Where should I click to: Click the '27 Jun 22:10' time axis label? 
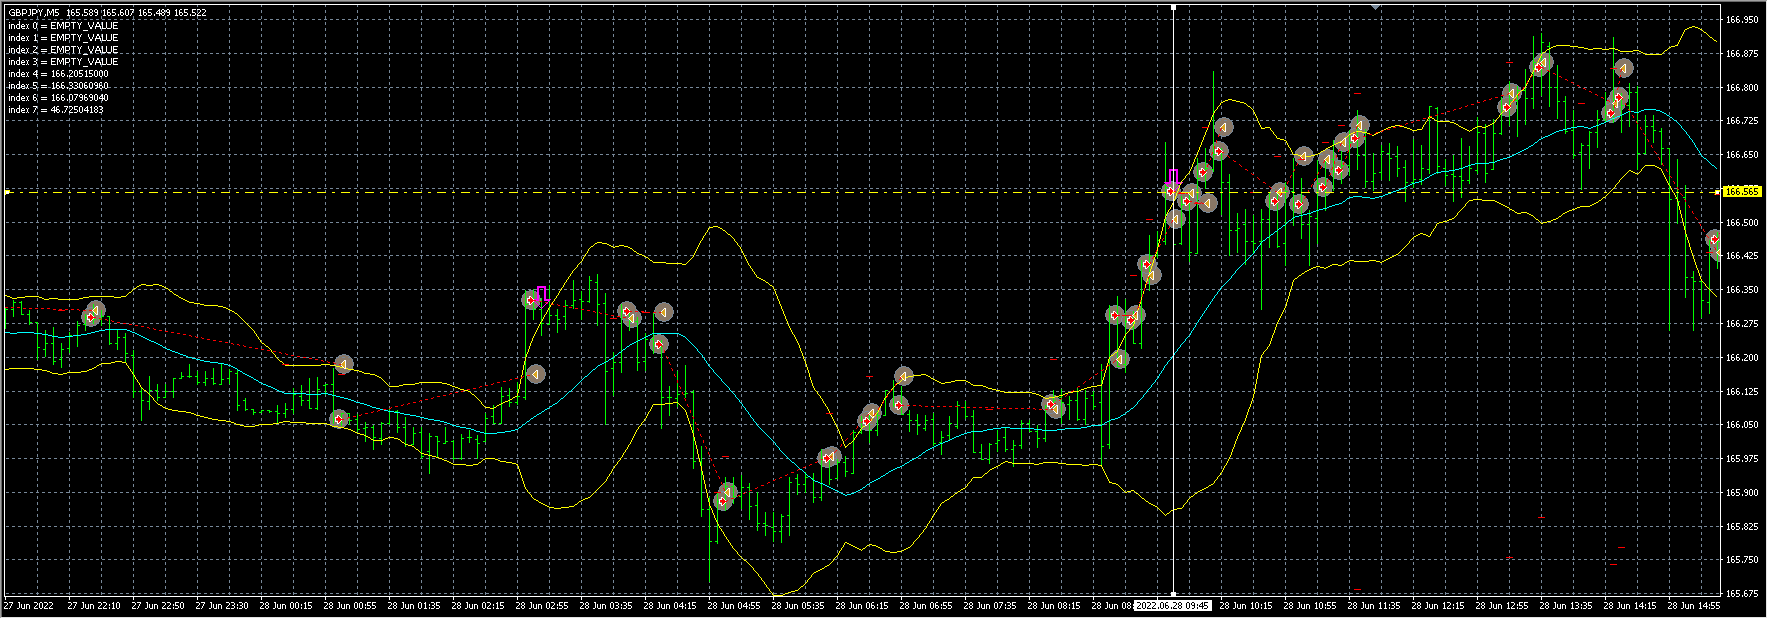coord(94,605)
